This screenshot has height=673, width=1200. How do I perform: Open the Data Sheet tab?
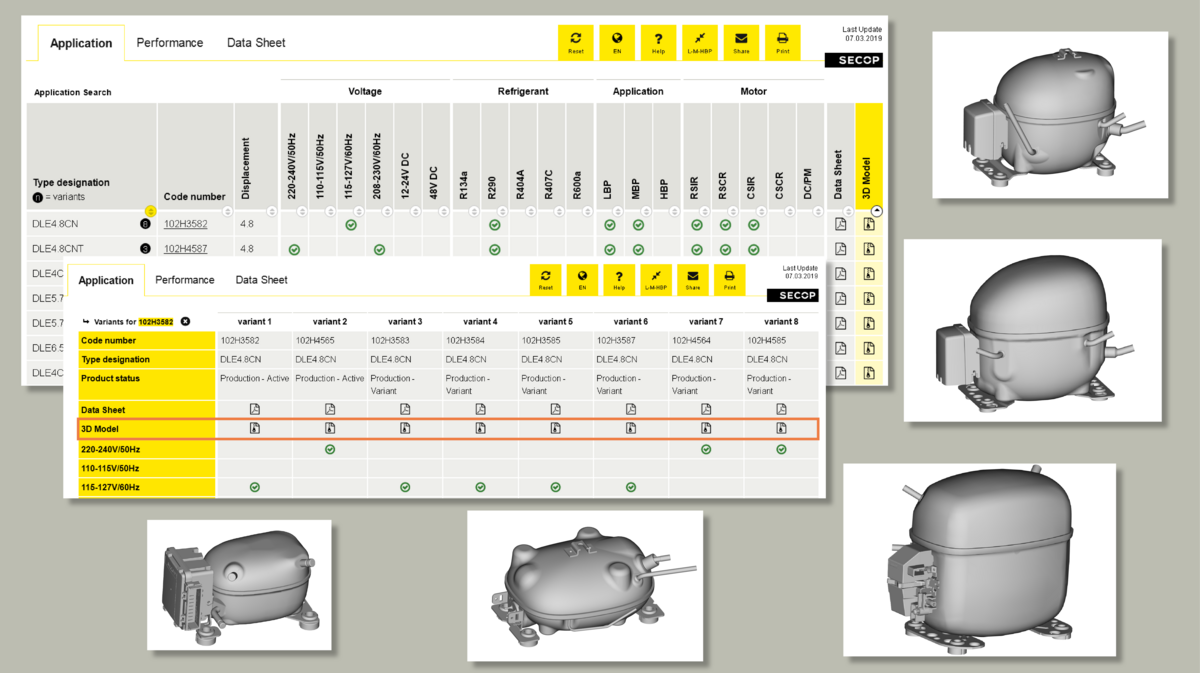(256, 42)
